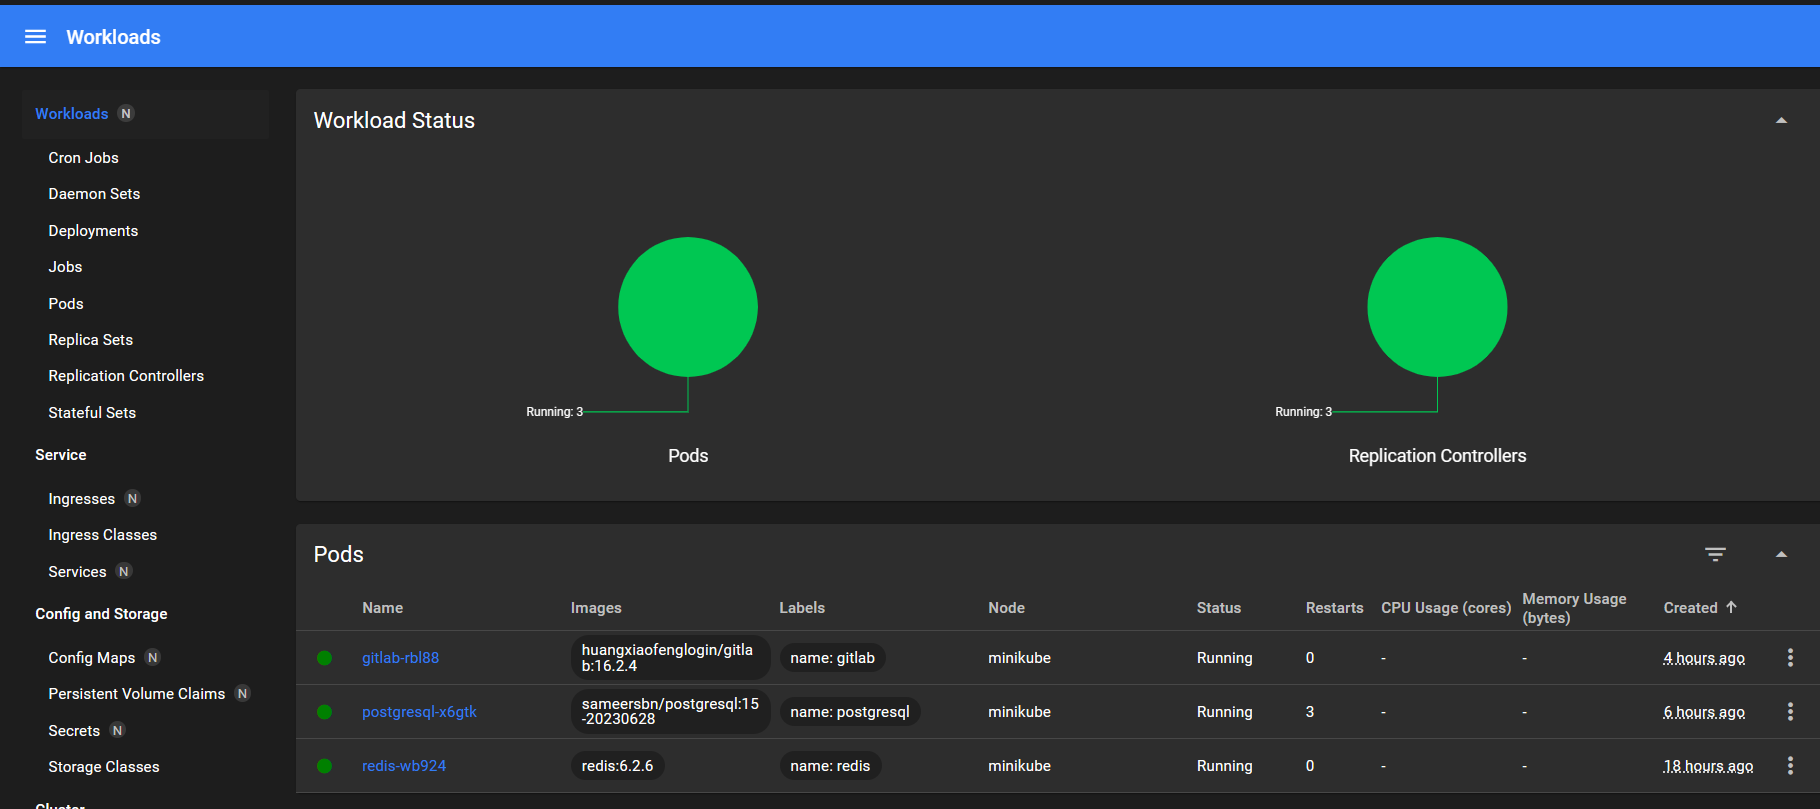Open Replication Controllers in sidebar
Image resolution: width=1820 pixels, height=809 pixels.
click(x=126, y=376)
